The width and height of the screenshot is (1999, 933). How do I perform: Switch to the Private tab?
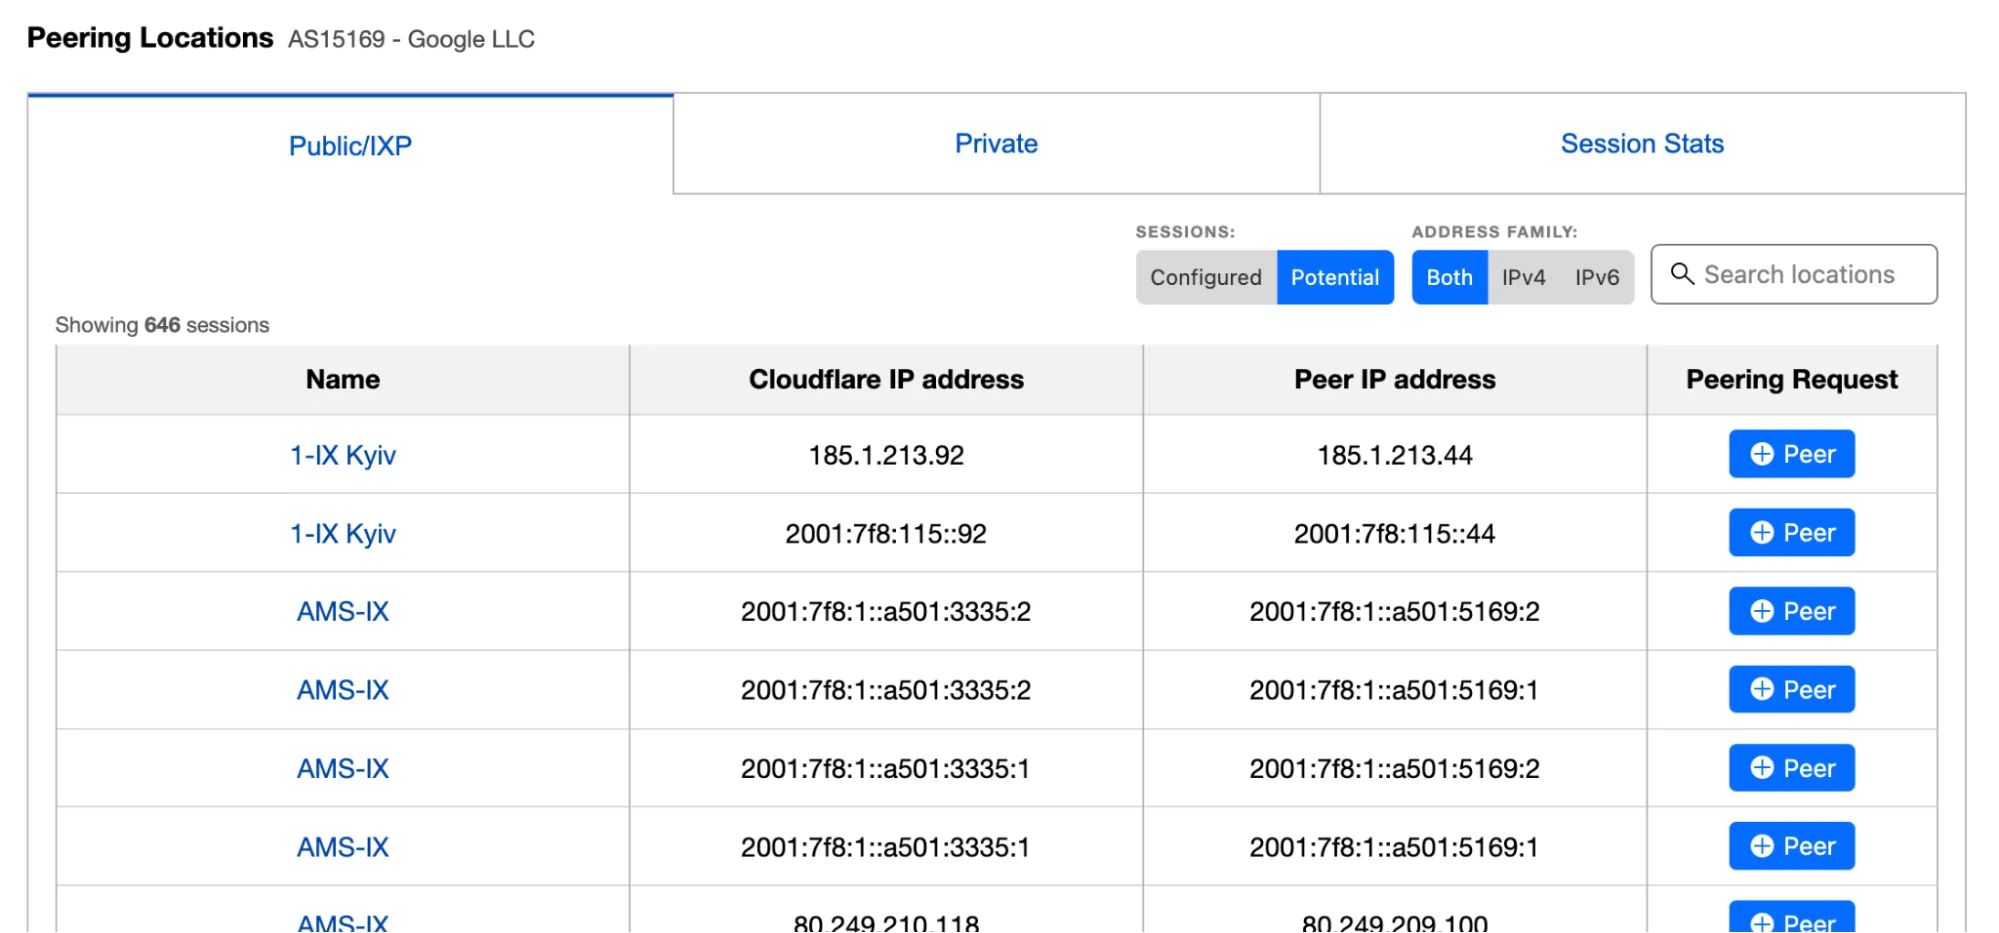(x=996, y=143)
